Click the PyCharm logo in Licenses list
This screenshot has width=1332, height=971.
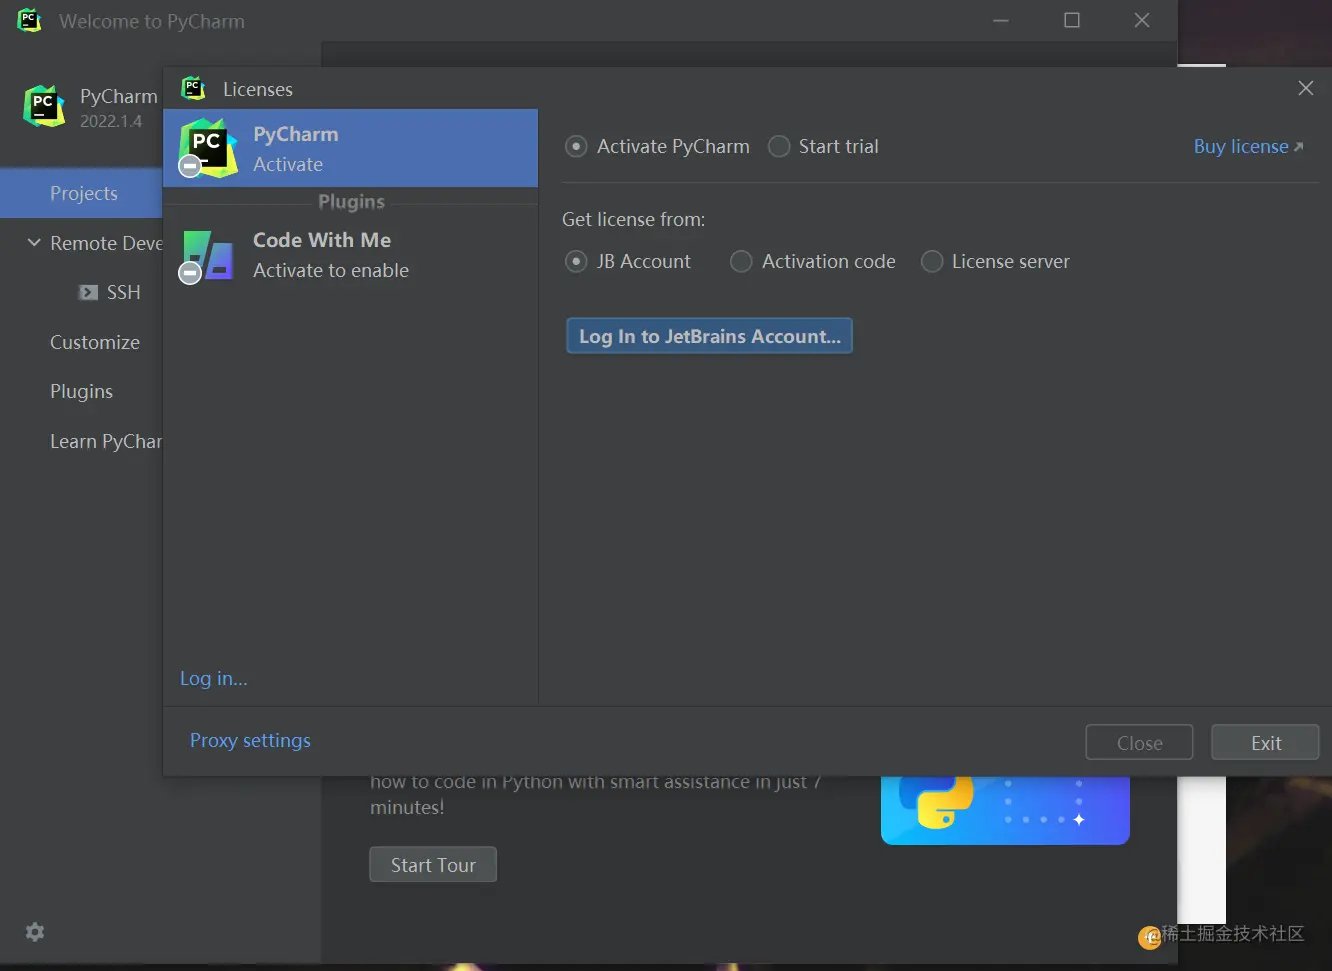click(208, 148)
